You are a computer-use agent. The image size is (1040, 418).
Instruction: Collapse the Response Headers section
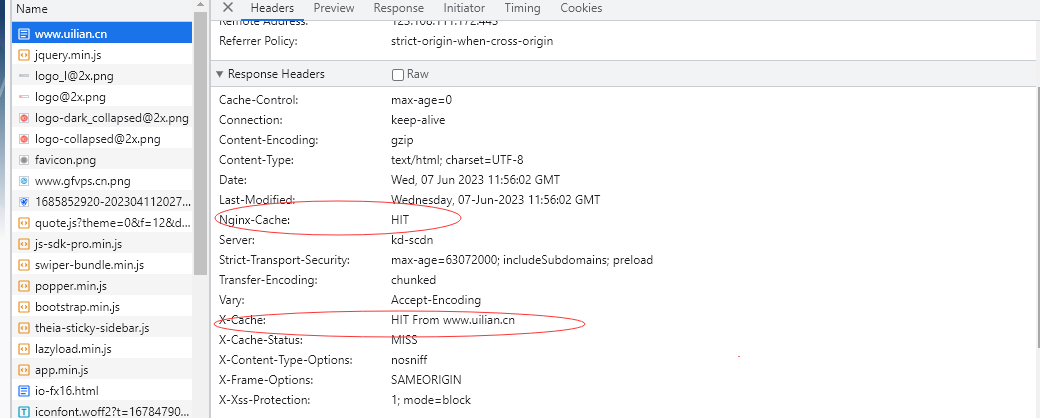[220, 75]
